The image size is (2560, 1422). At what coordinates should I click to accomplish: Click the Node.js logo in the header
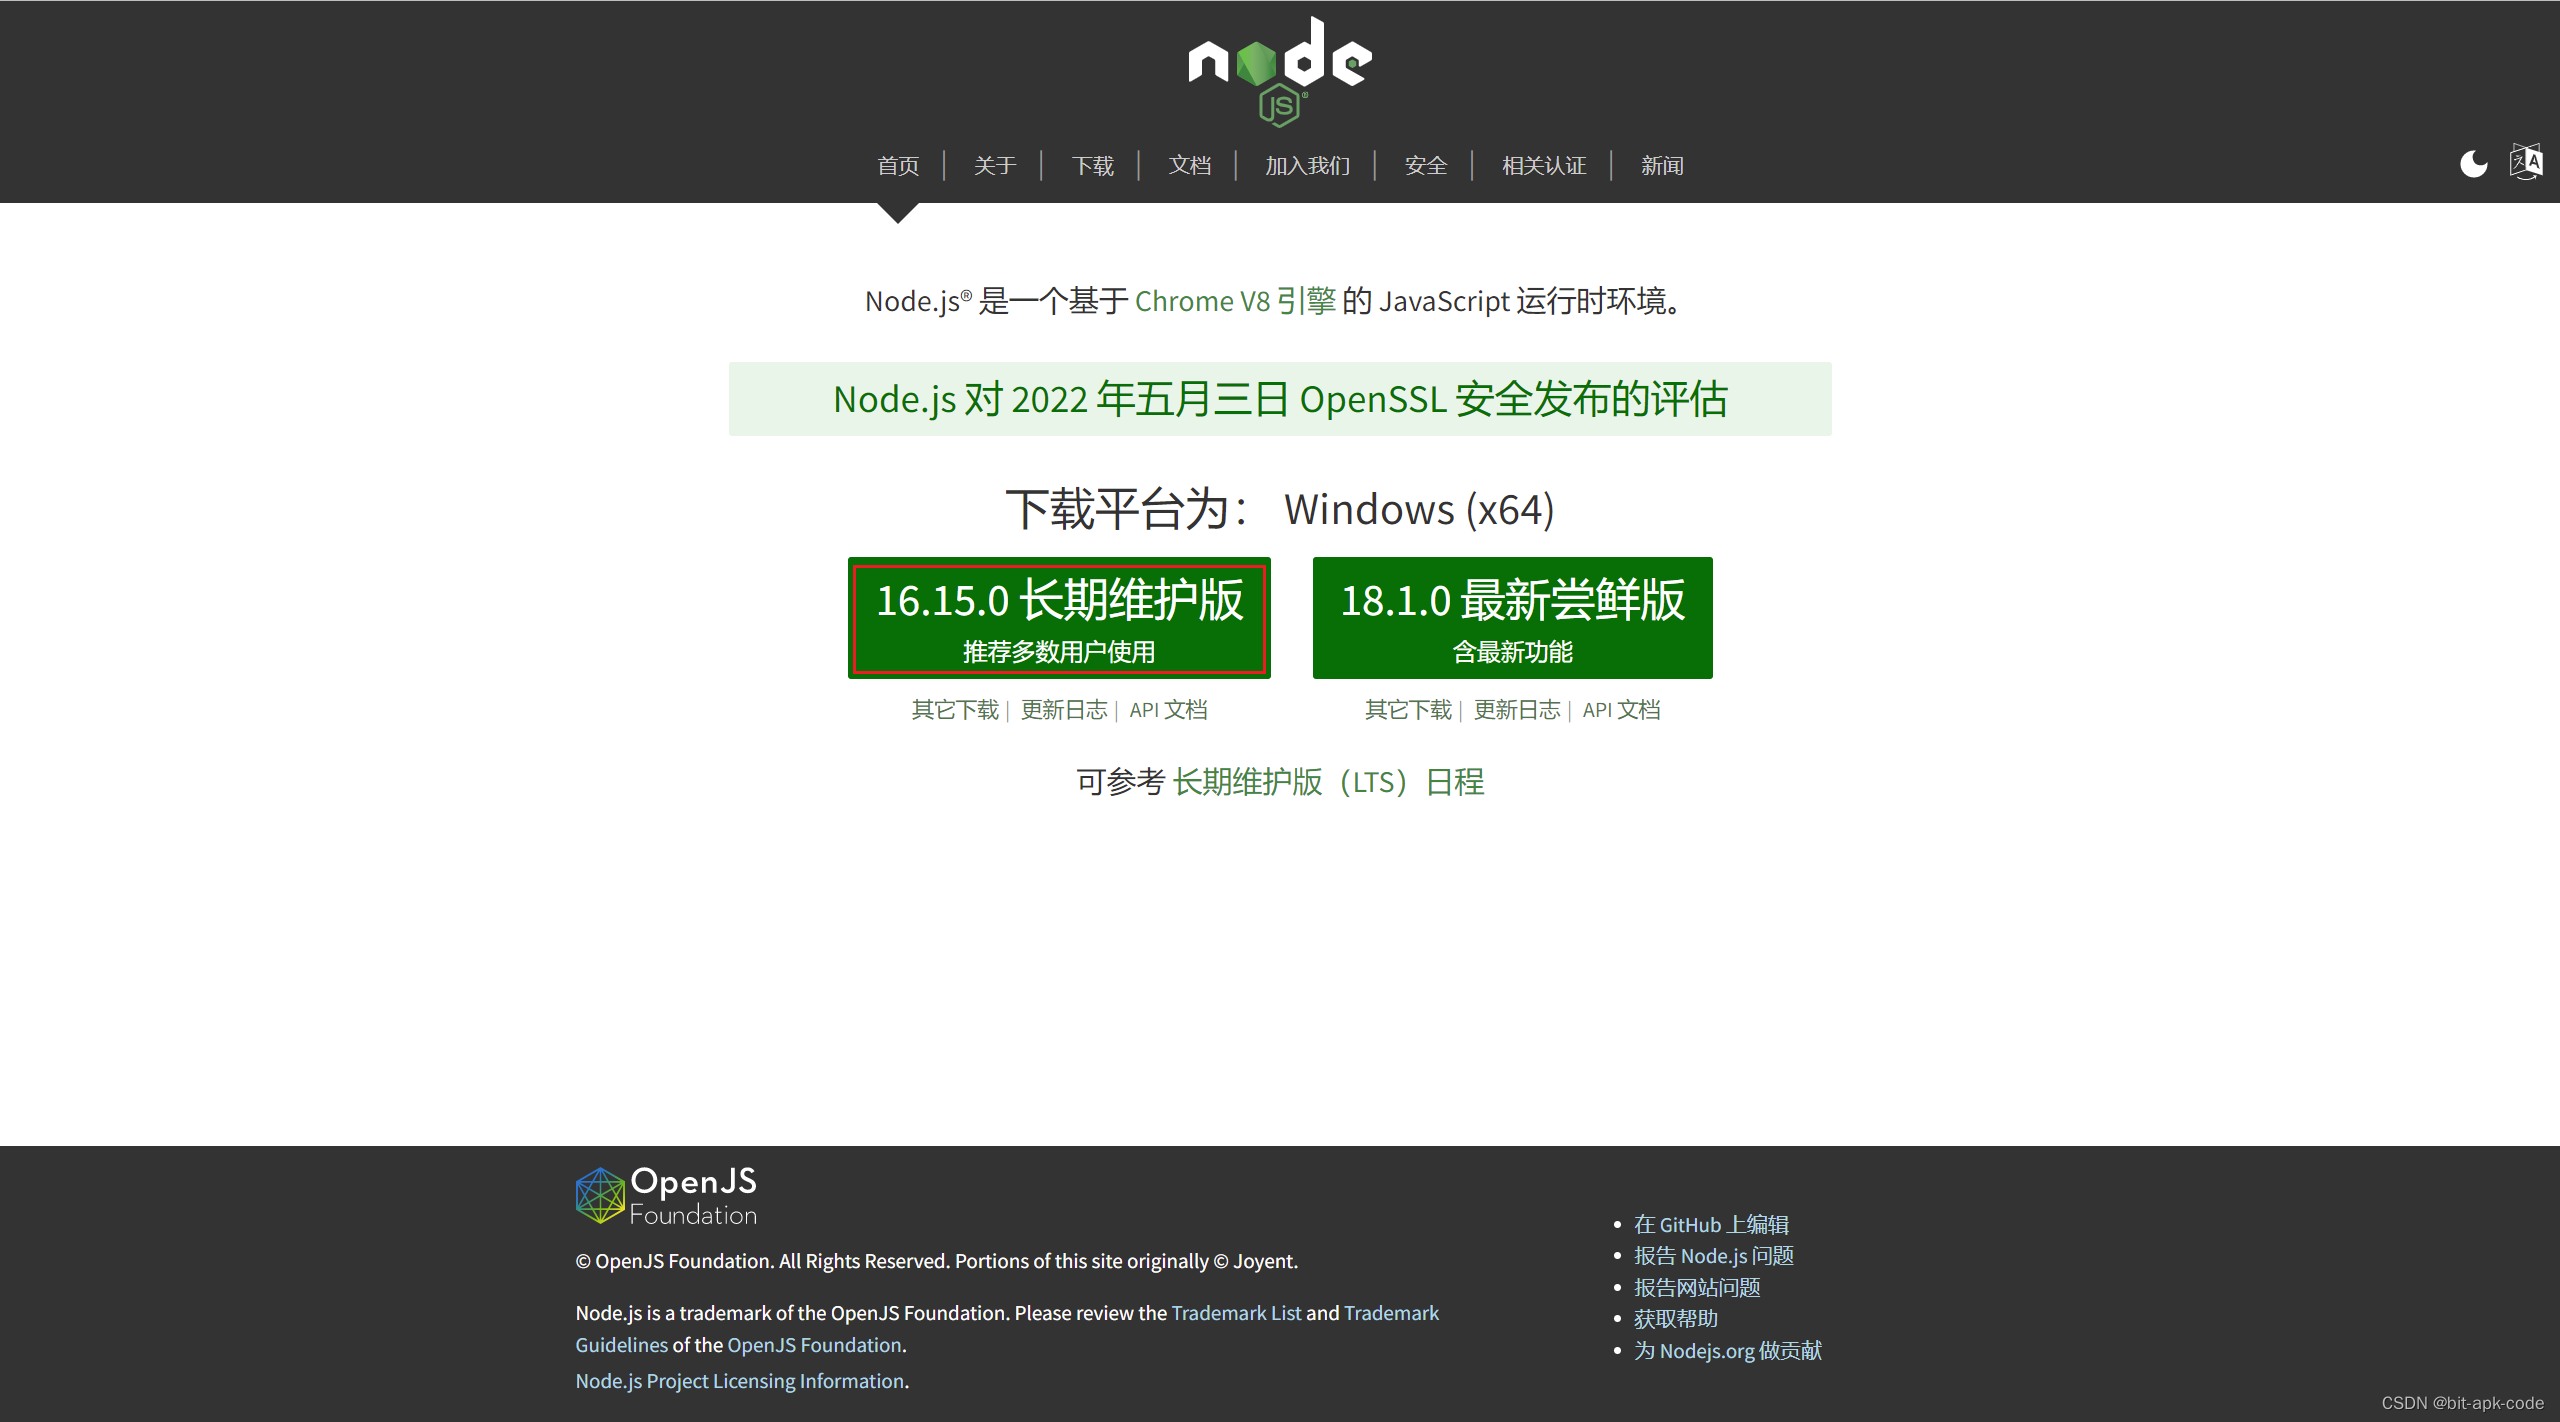pos(1280,72)
